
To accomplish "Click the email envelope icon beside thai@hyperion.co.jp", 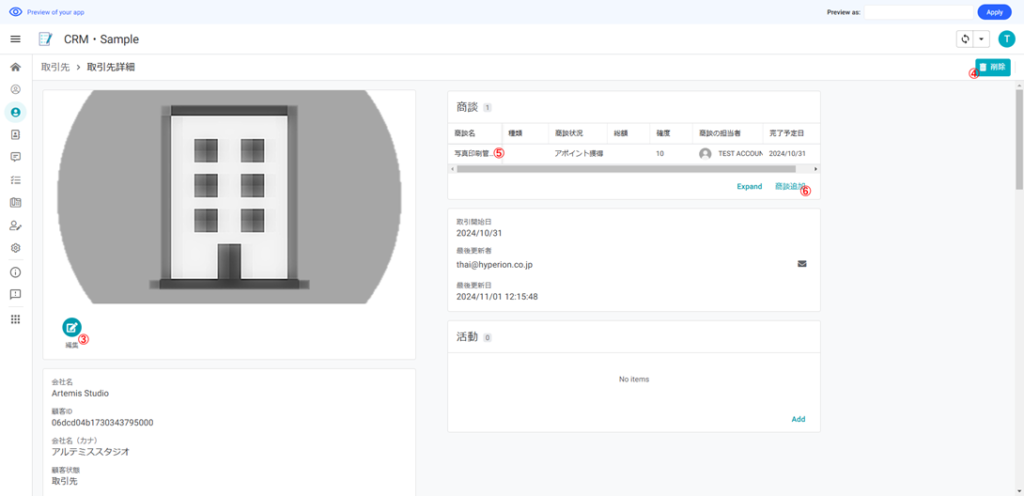I will tap(802, 264).
